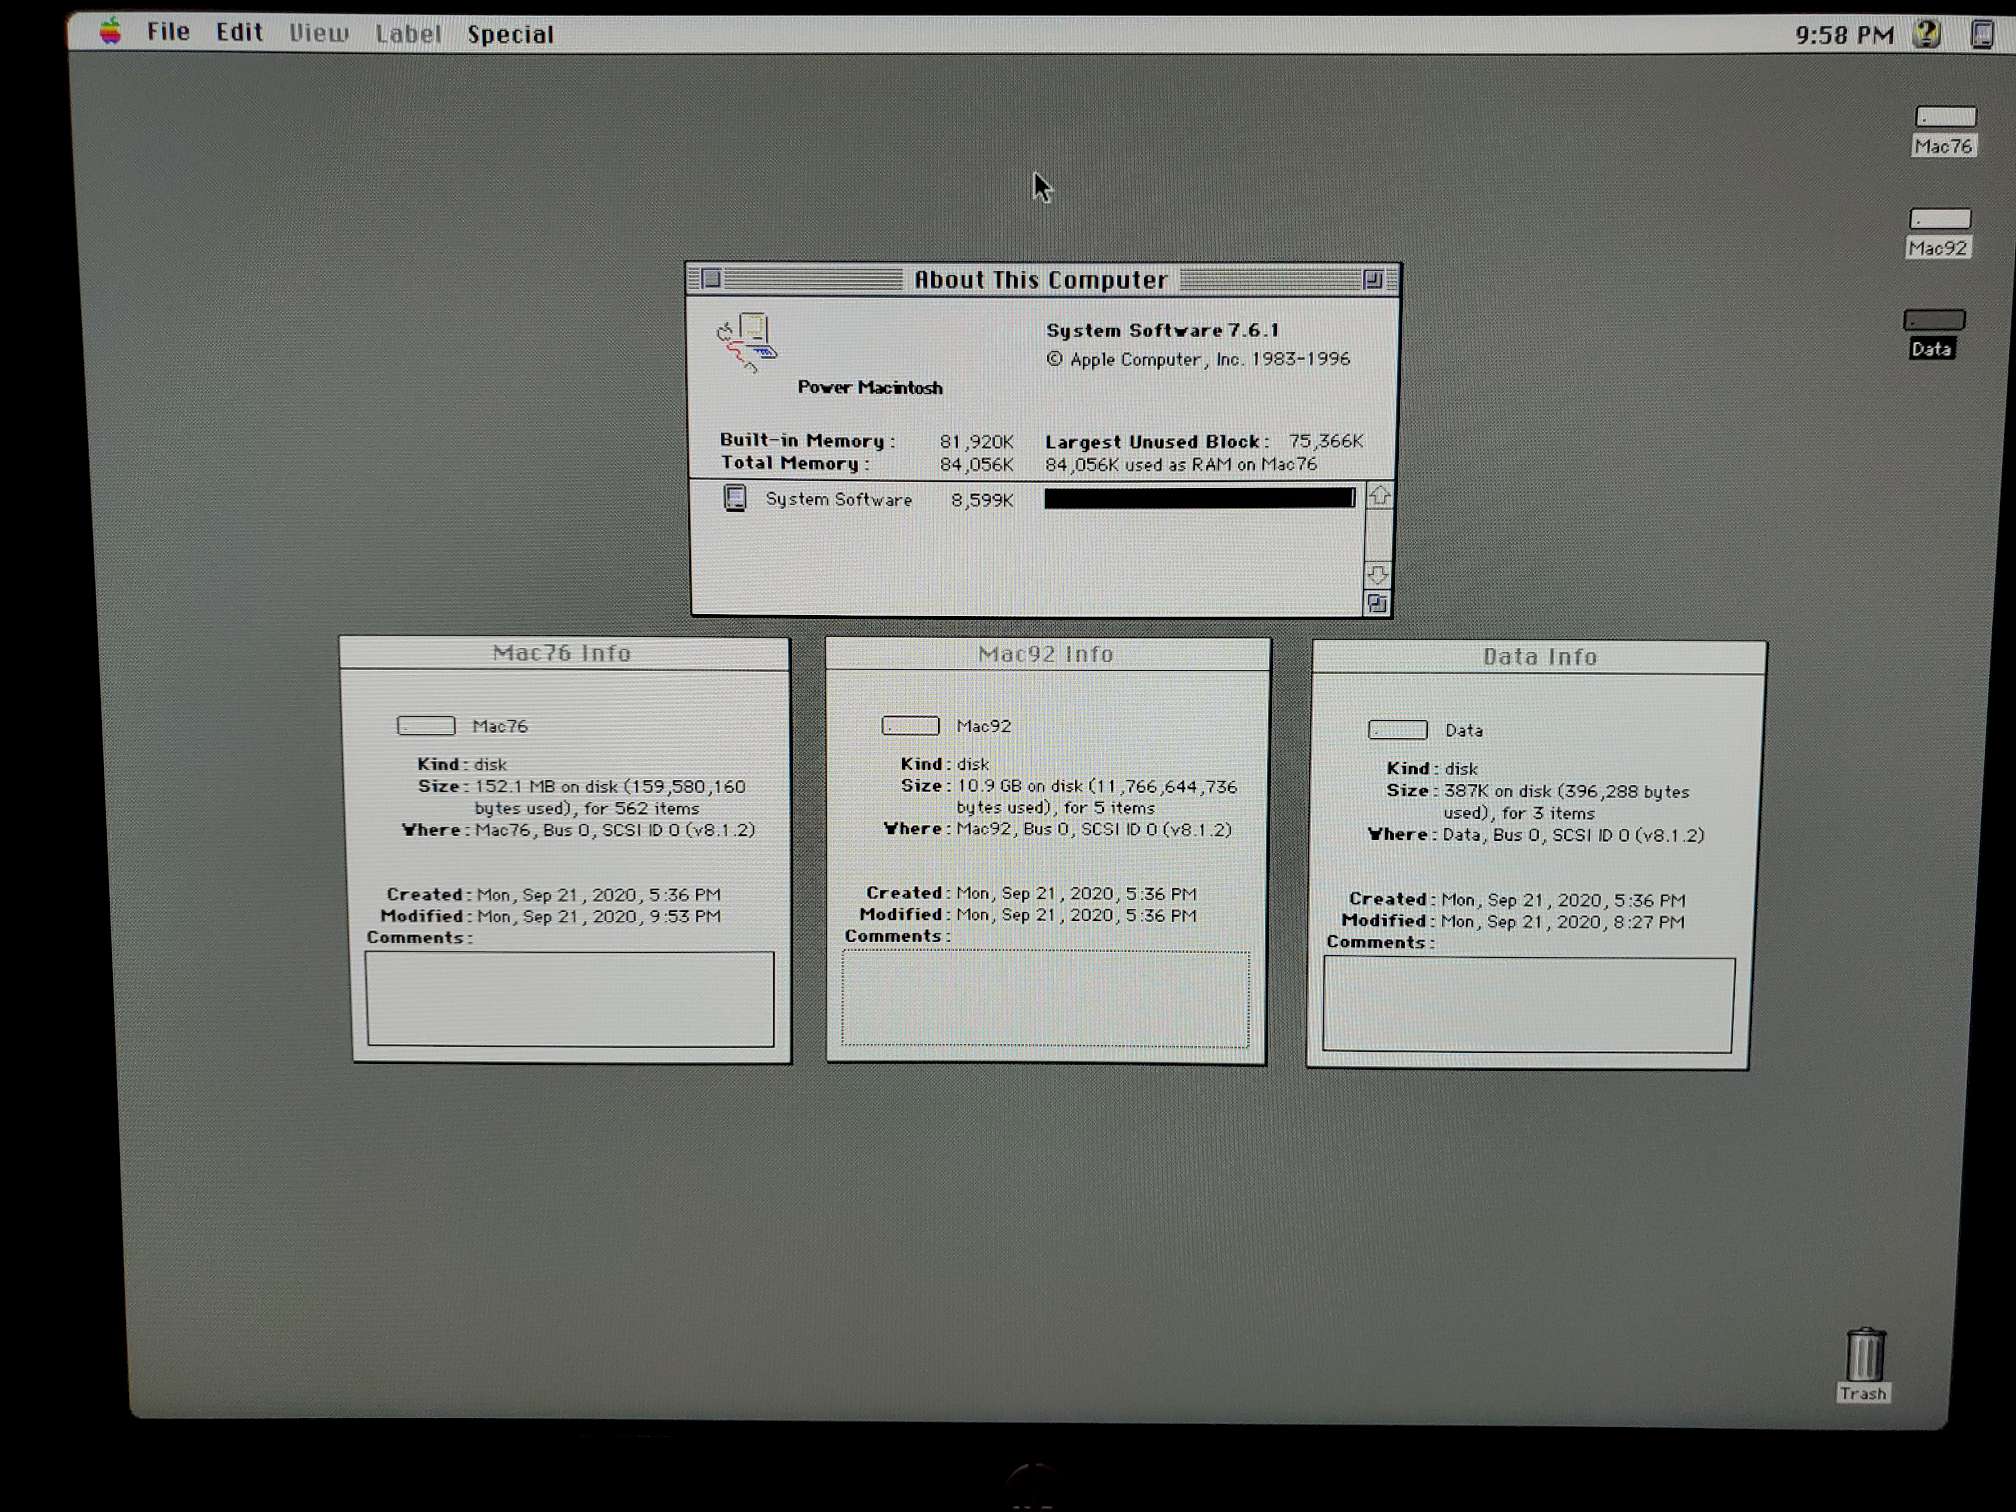The image size is (2016, 1512).
Task: Click the Help balloon menu icon
Action: click(1927, 34)
